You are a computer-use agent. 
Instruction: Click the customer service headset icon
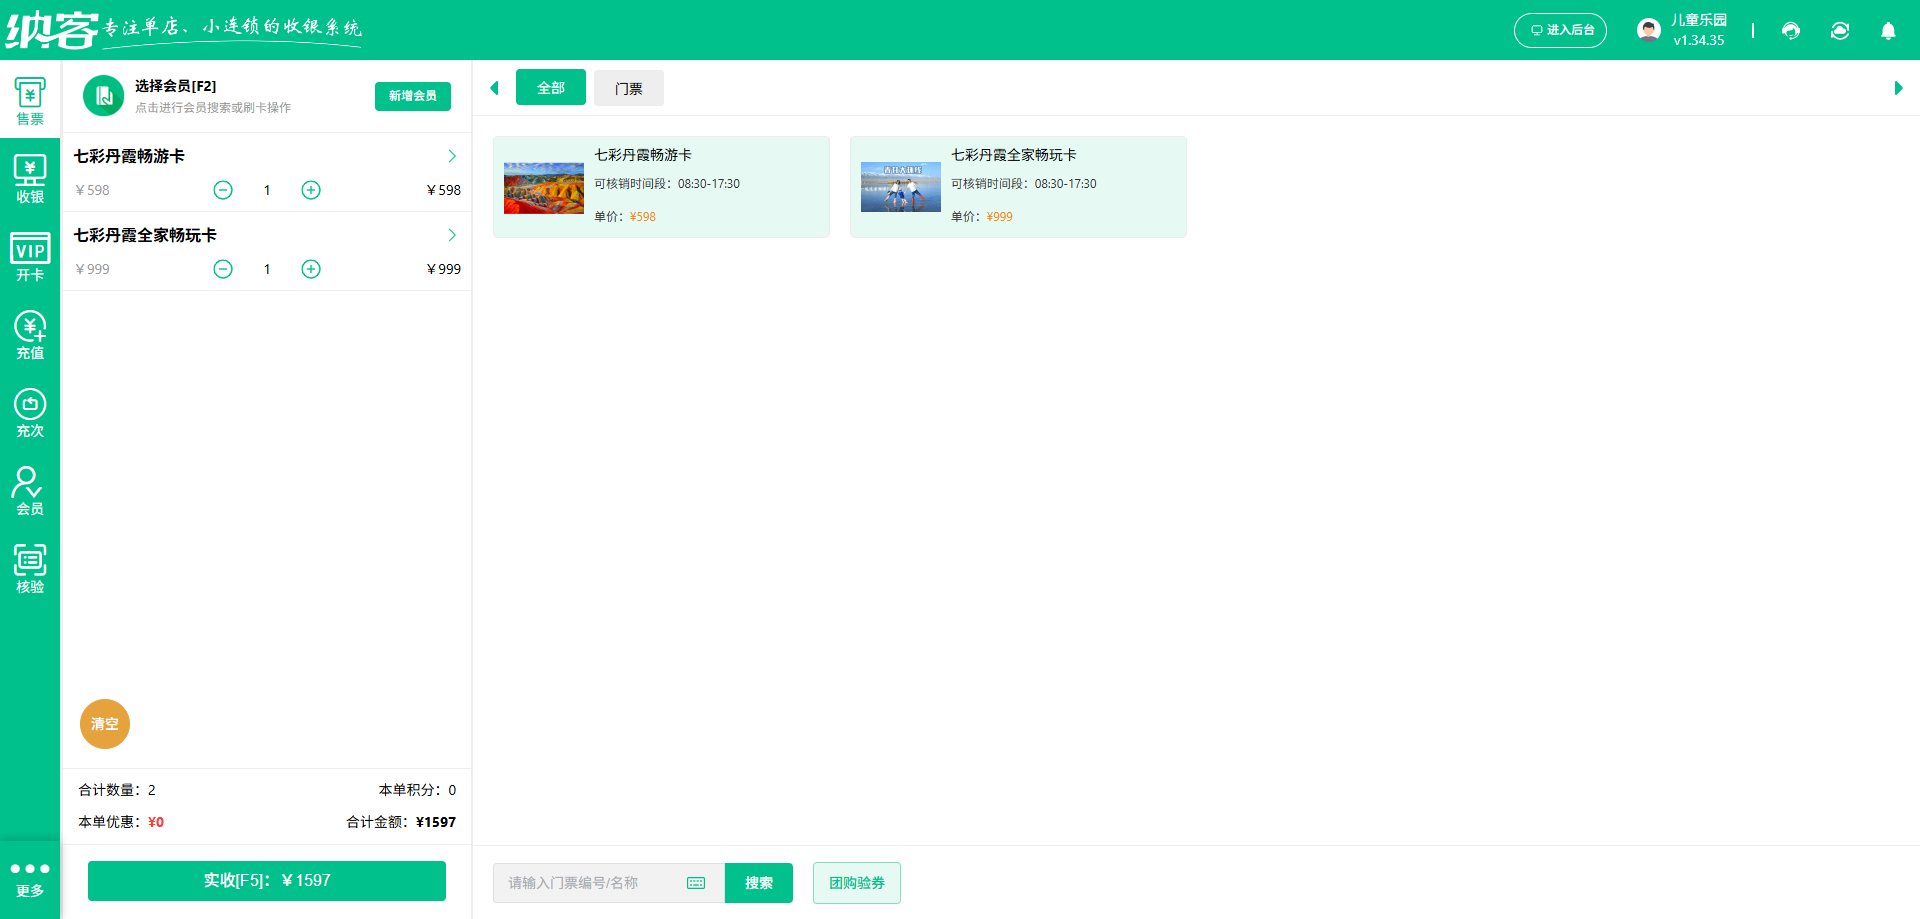pyautogui.click(x=1791, y=31)
